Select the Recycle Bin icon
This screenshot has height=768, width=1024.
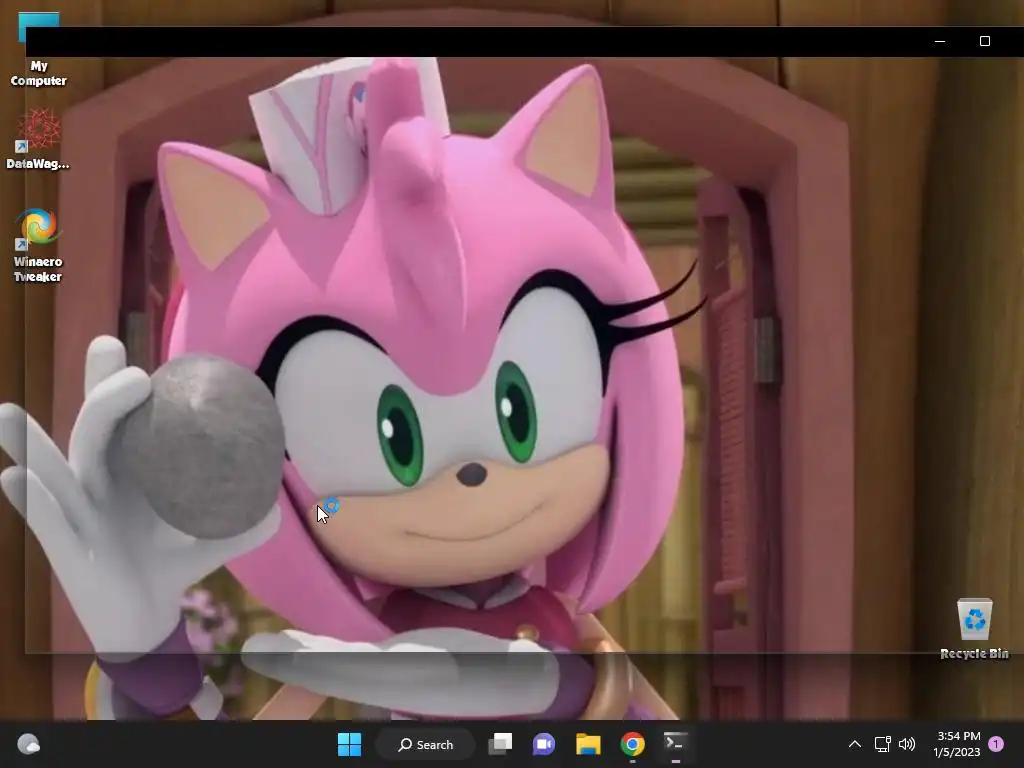tap(974, 628)
